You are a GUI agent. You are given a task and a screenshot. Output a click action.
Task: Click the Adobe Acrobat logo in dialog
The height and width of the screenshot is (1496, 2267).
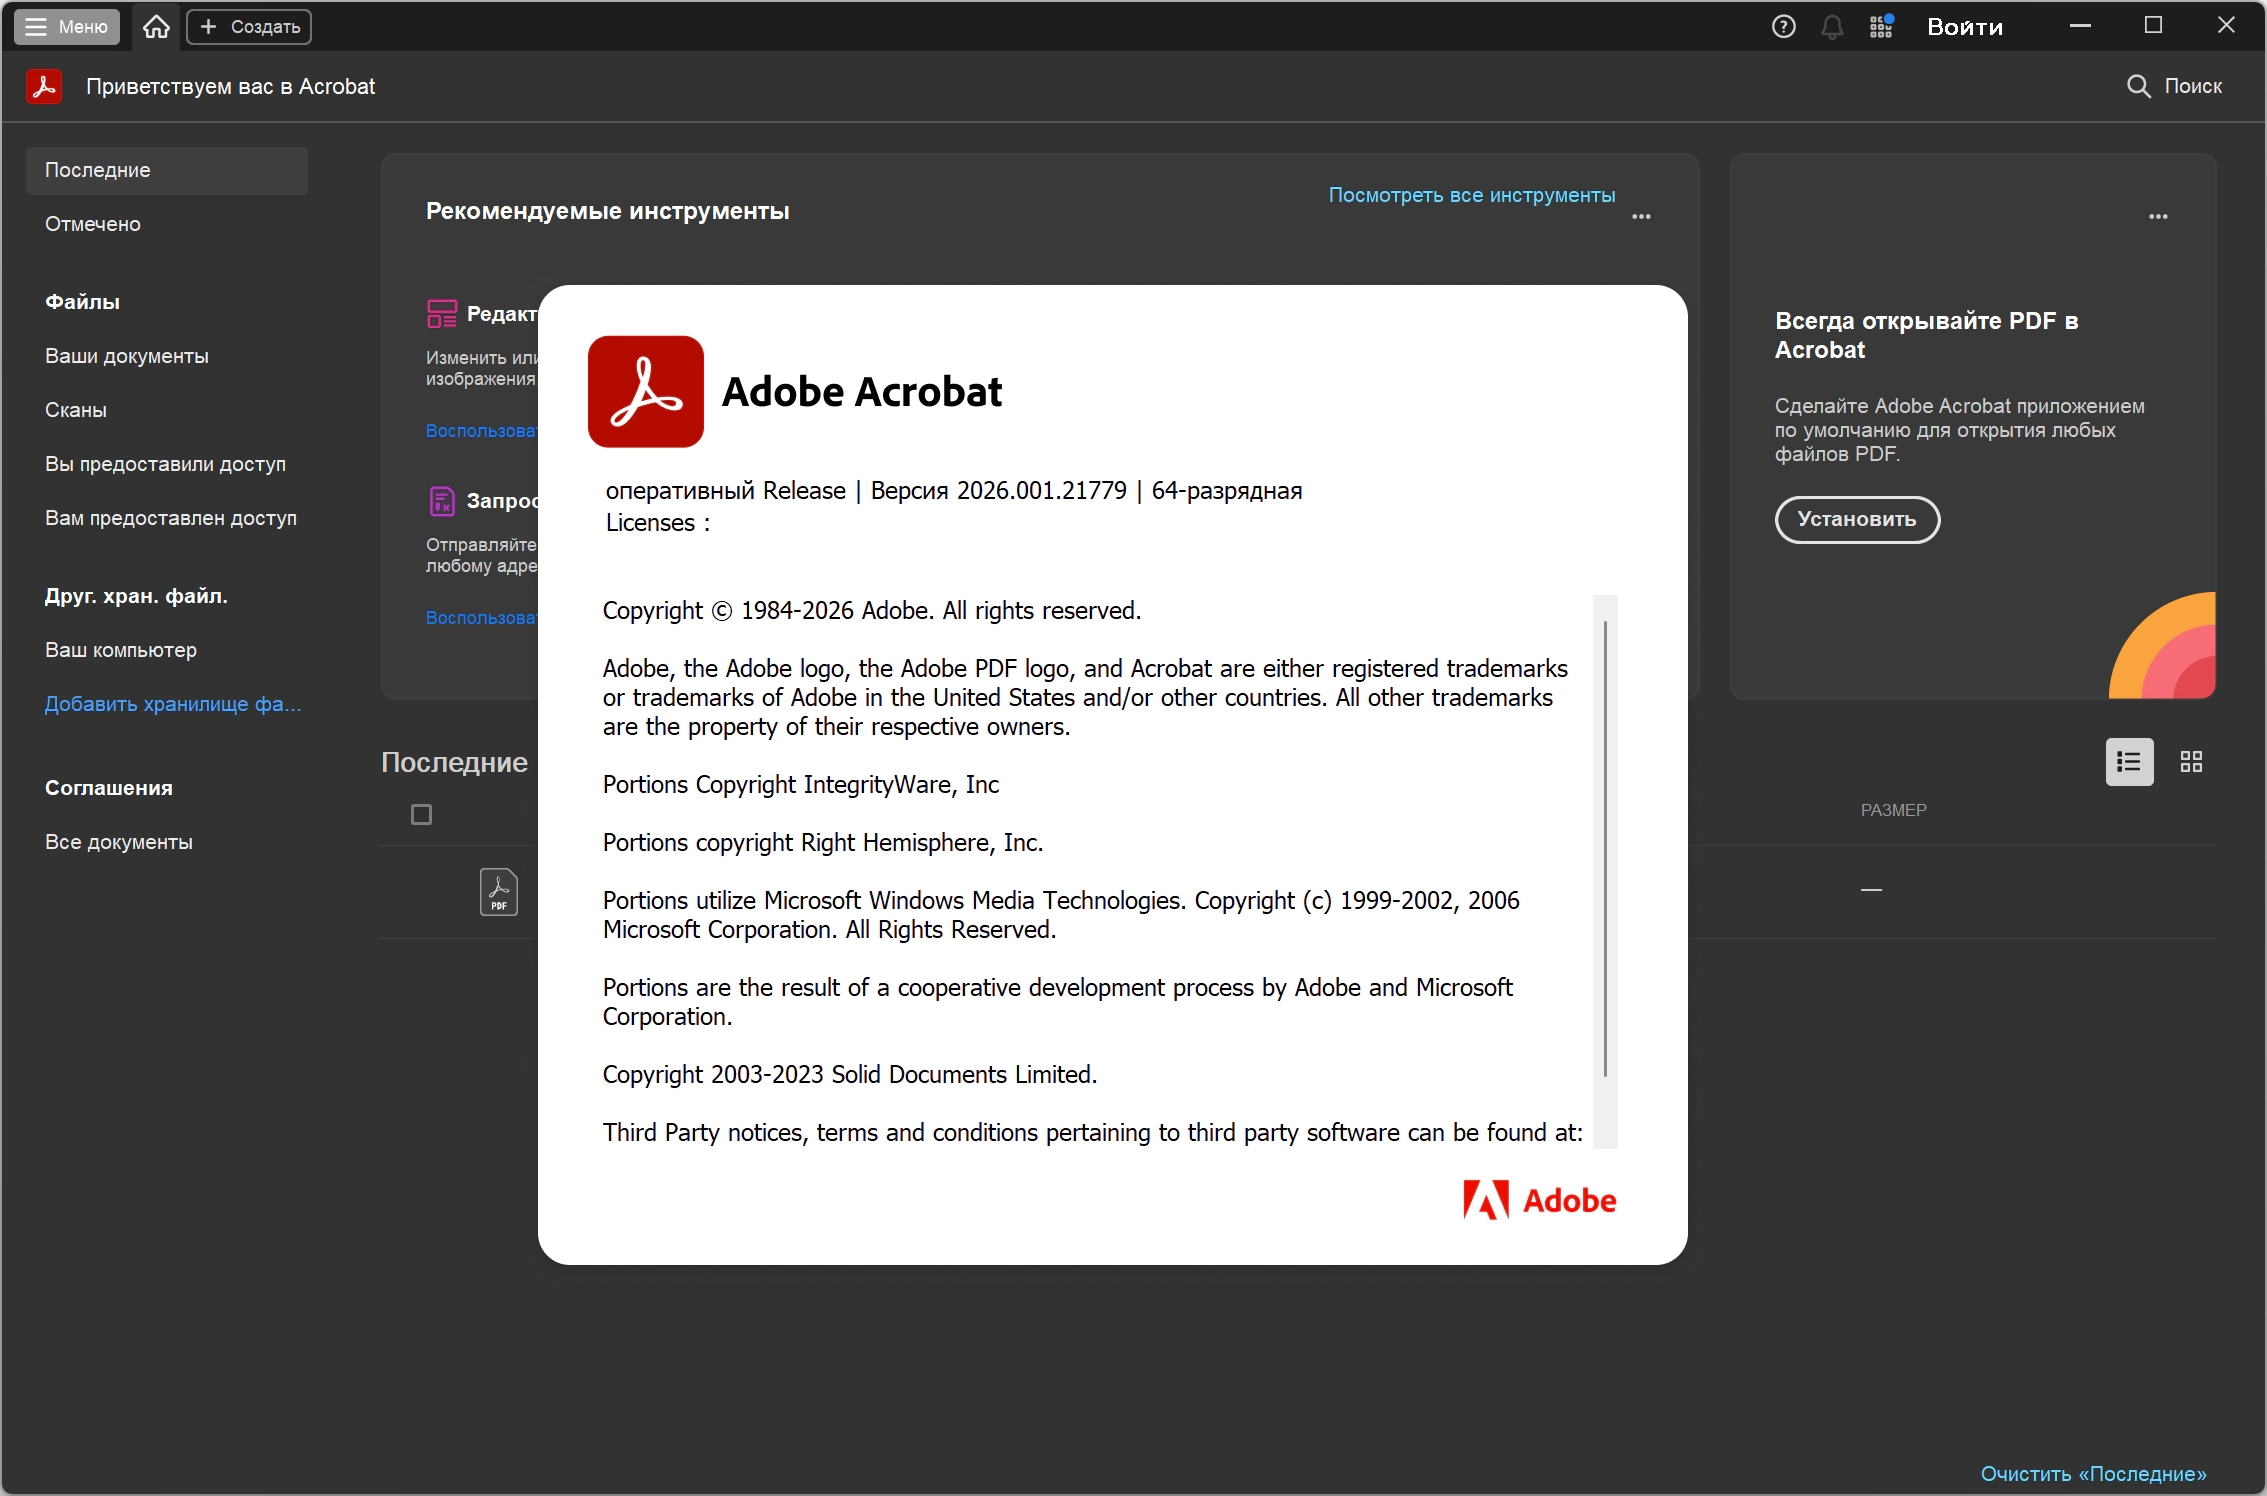[x=646, y=391]
